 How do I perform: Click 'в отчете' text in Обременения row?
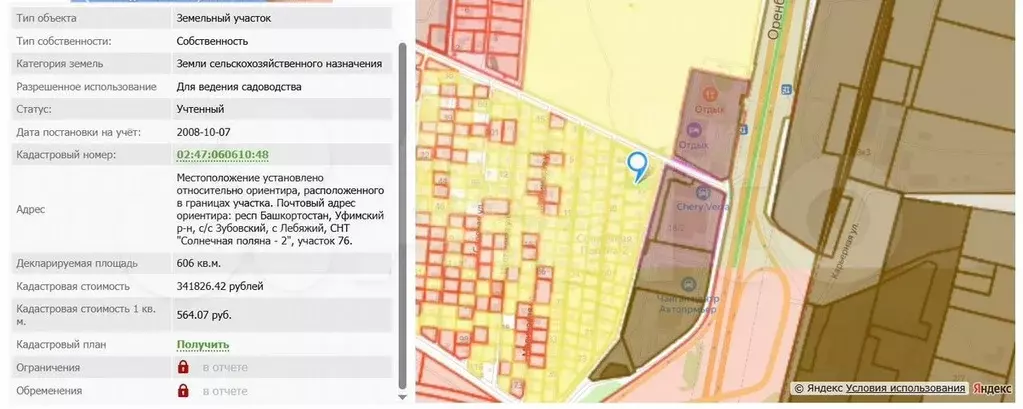pos(225,391)
